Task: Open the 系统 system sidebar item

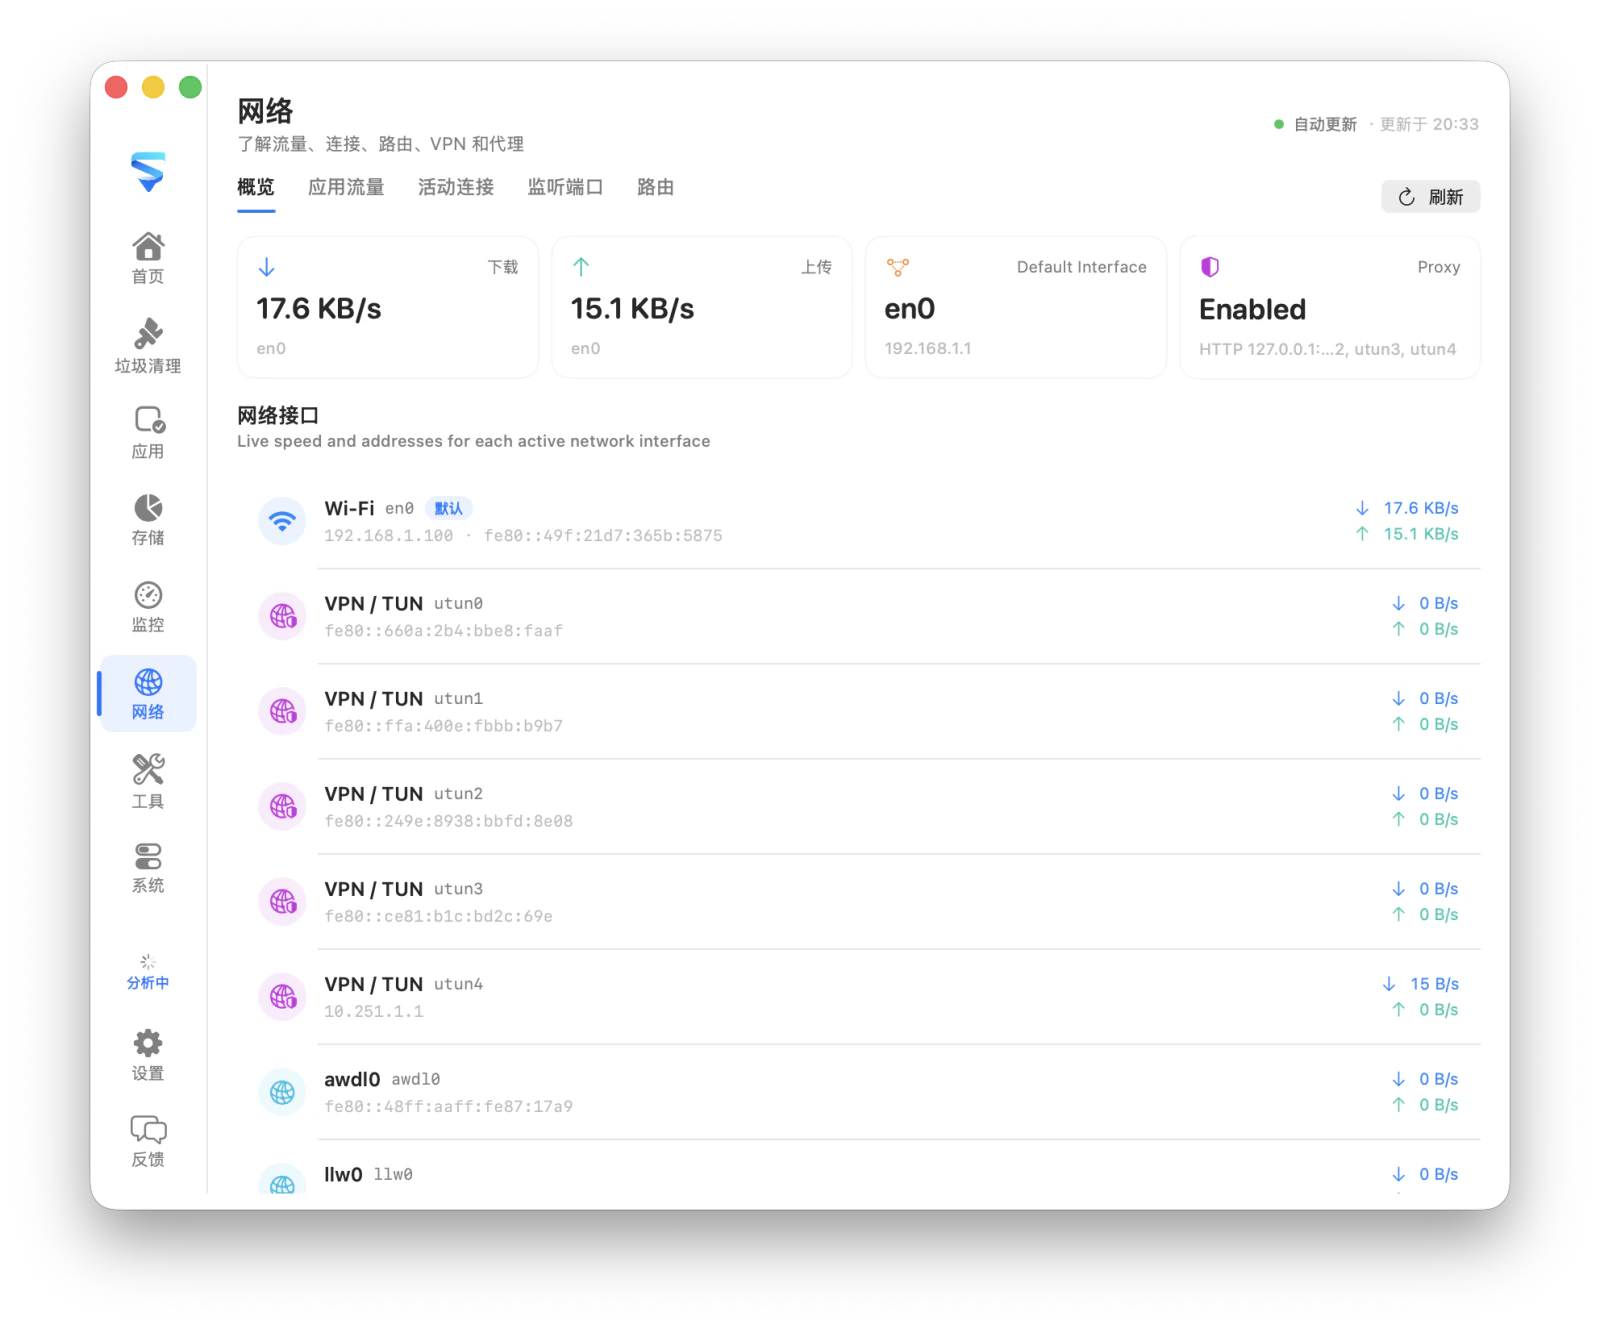Action: [148, 867]
